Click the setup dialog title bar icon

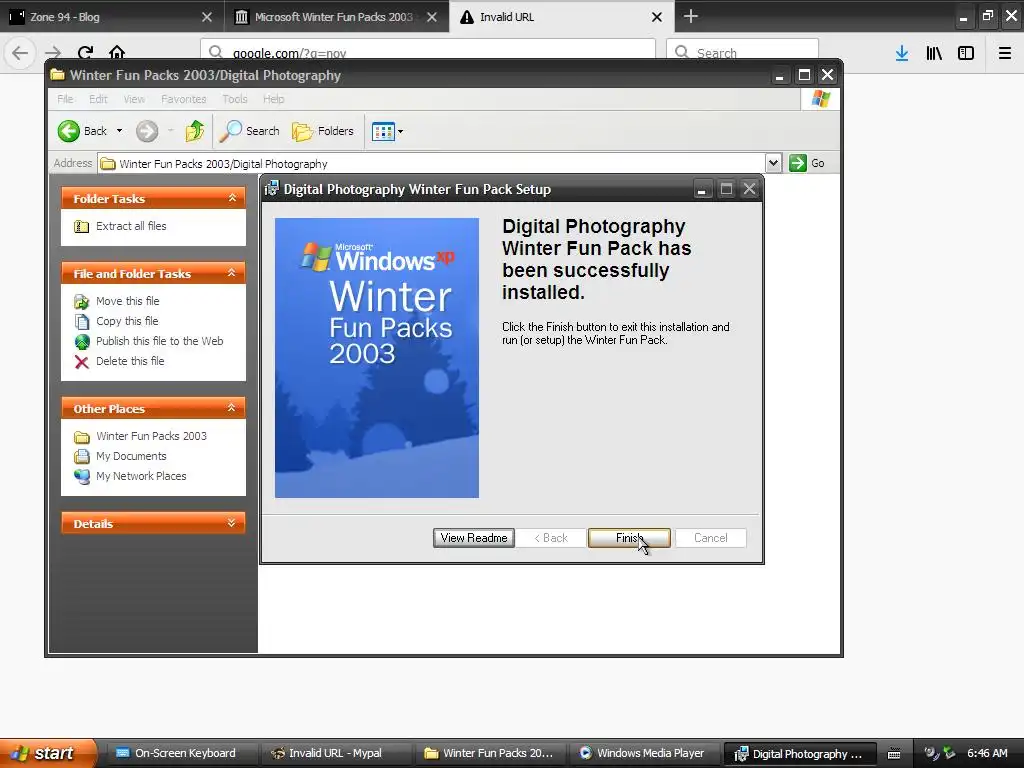pyautogui.click(x=272, y=189)
